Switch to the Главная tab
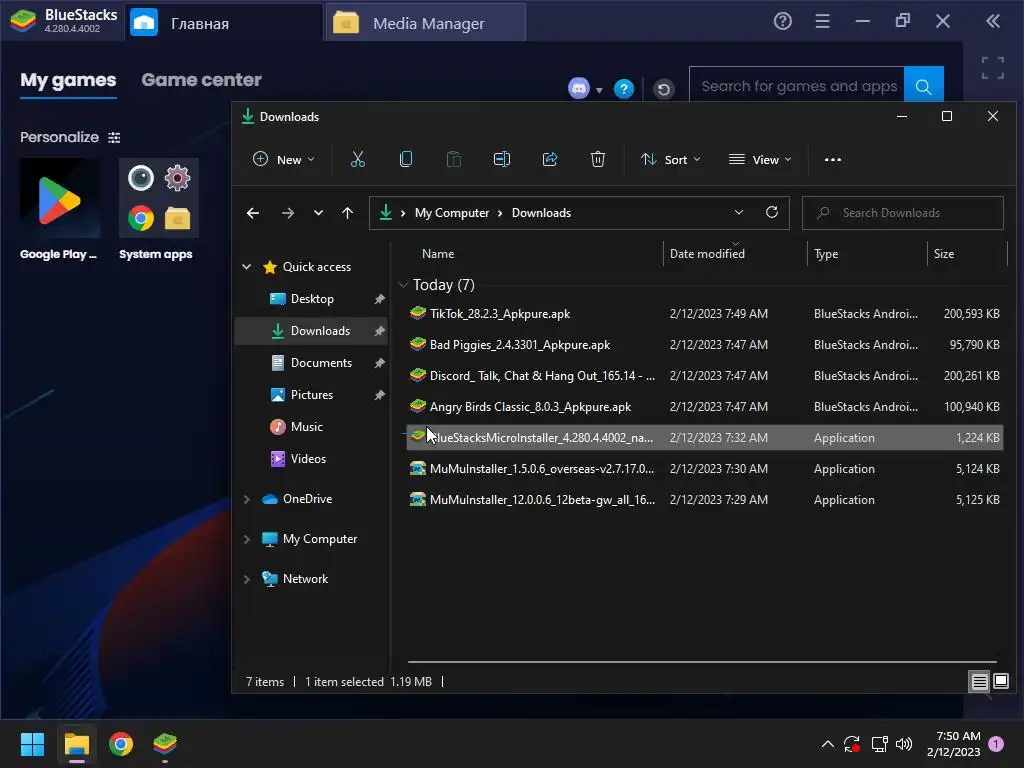Screen dimensions: 1024x768 [222, 23]
